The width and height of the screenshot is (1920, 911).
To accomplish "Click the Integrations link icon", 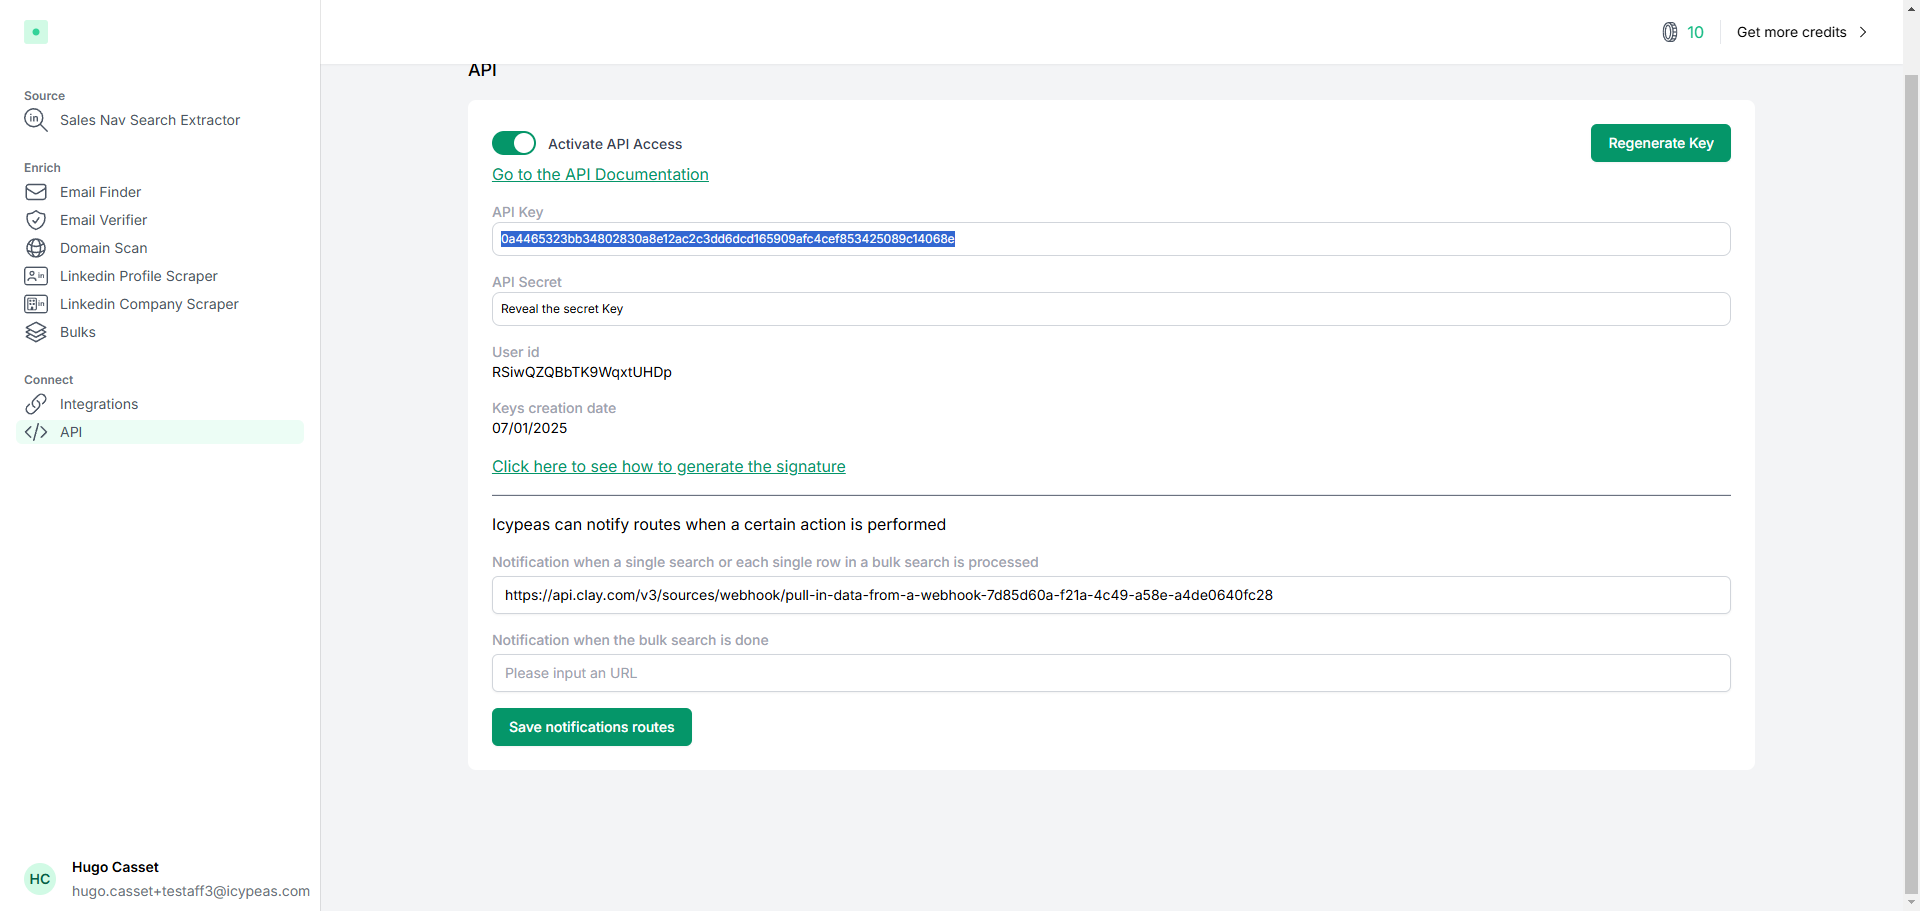I will (x=36, y=404).
